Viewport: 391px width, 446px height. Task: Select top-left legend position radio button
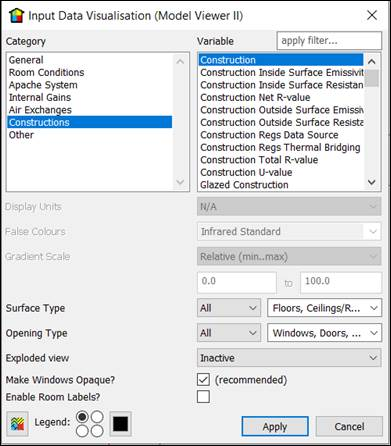(x=82, y=417)
